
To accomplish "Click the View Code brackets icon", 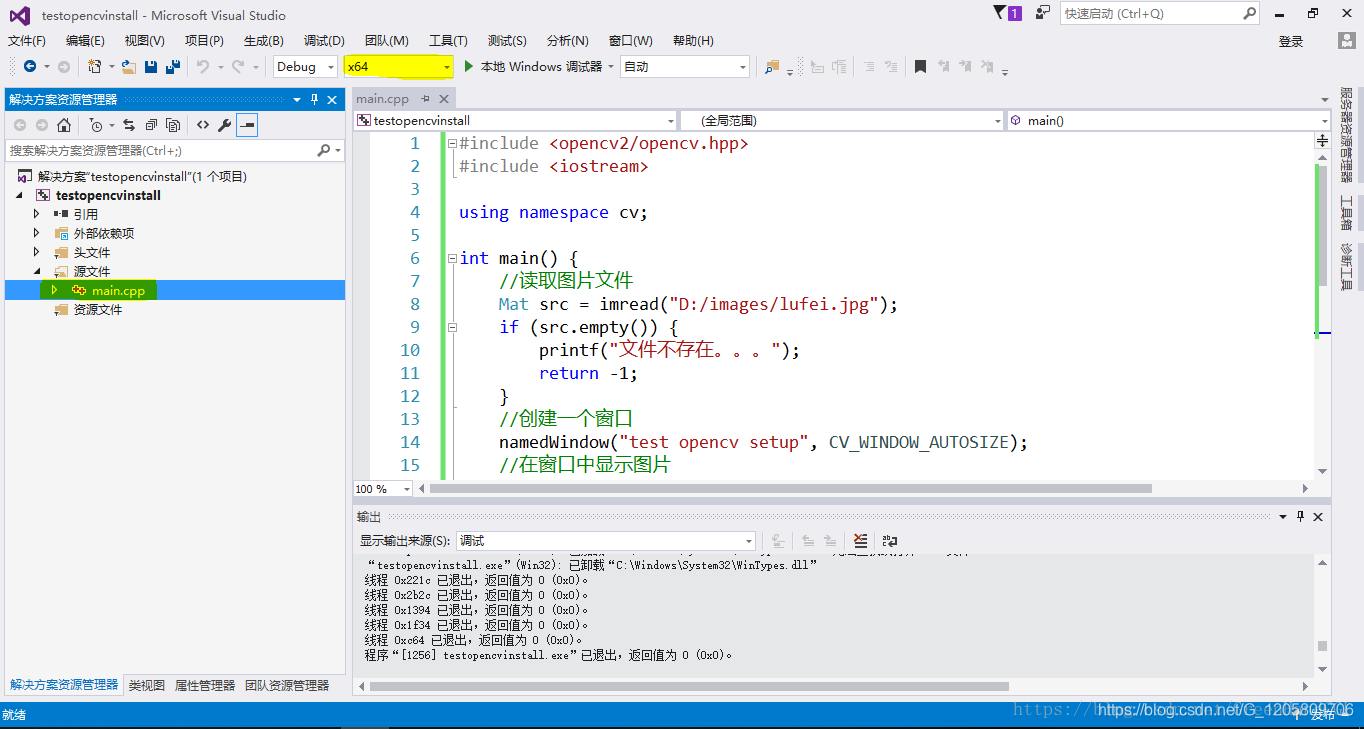I will (x=203, y=125).
